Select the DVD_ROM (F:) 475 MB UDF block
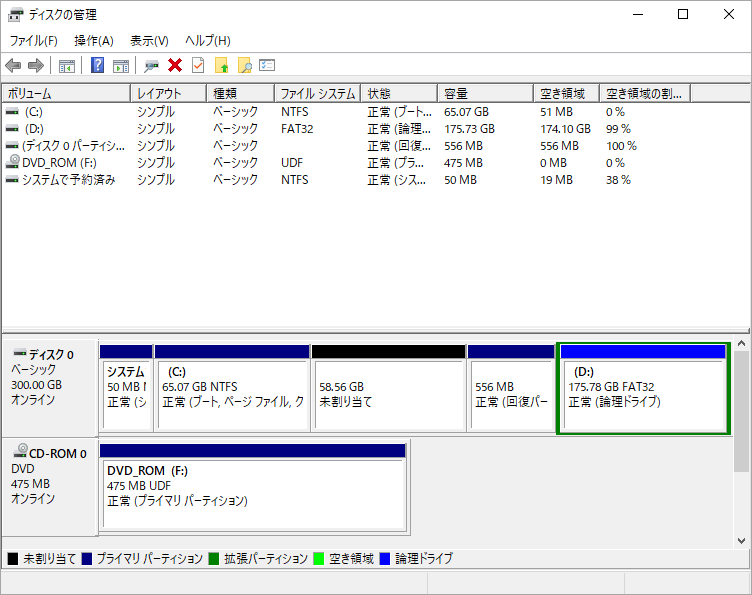This screenshot has height=595, width=752. click(x=253, y=487)
